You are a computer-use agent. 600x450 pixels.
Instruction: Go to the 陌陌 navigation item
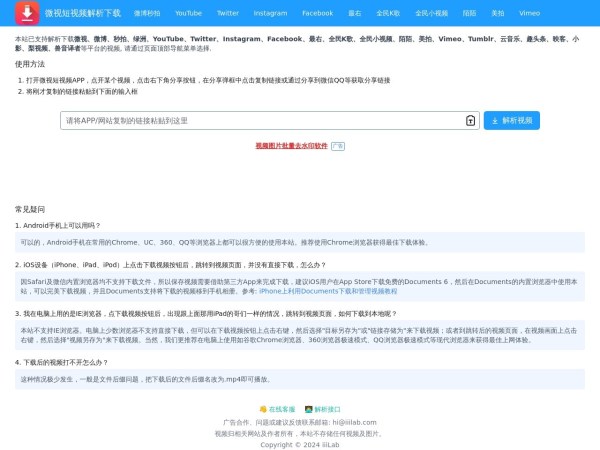470,14
